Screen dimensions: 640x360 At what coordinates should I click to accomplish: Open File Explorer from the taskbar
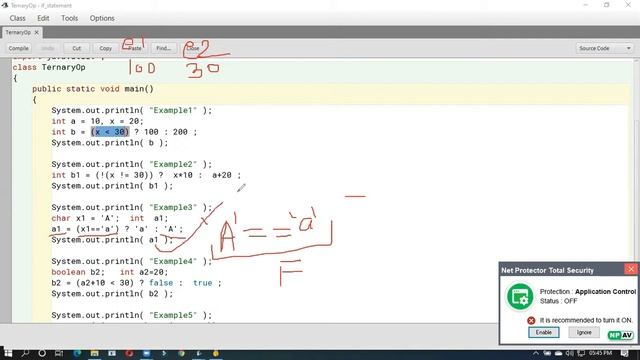[x=94, y=353]
